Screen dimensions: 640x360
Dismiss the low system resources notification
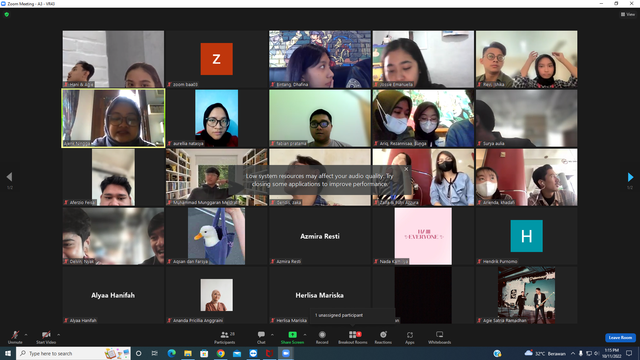406,169
